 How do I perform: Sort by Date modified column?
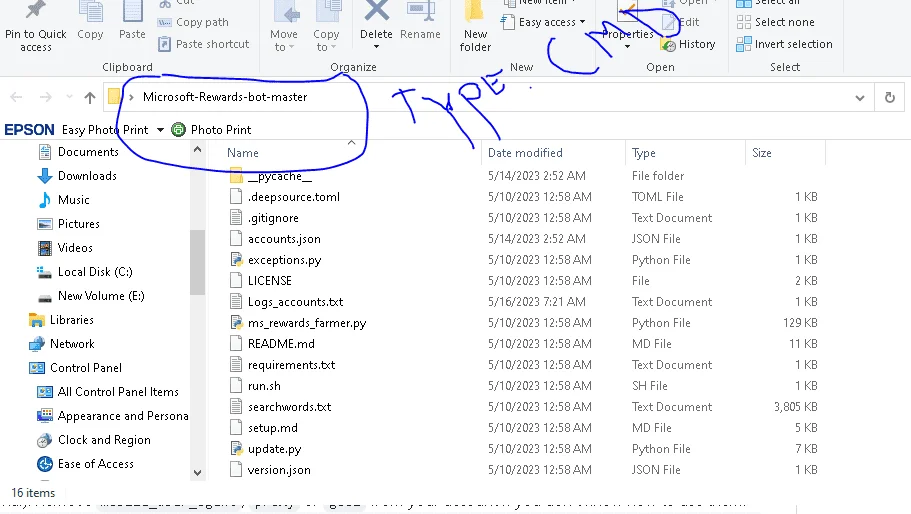point(525,153)
